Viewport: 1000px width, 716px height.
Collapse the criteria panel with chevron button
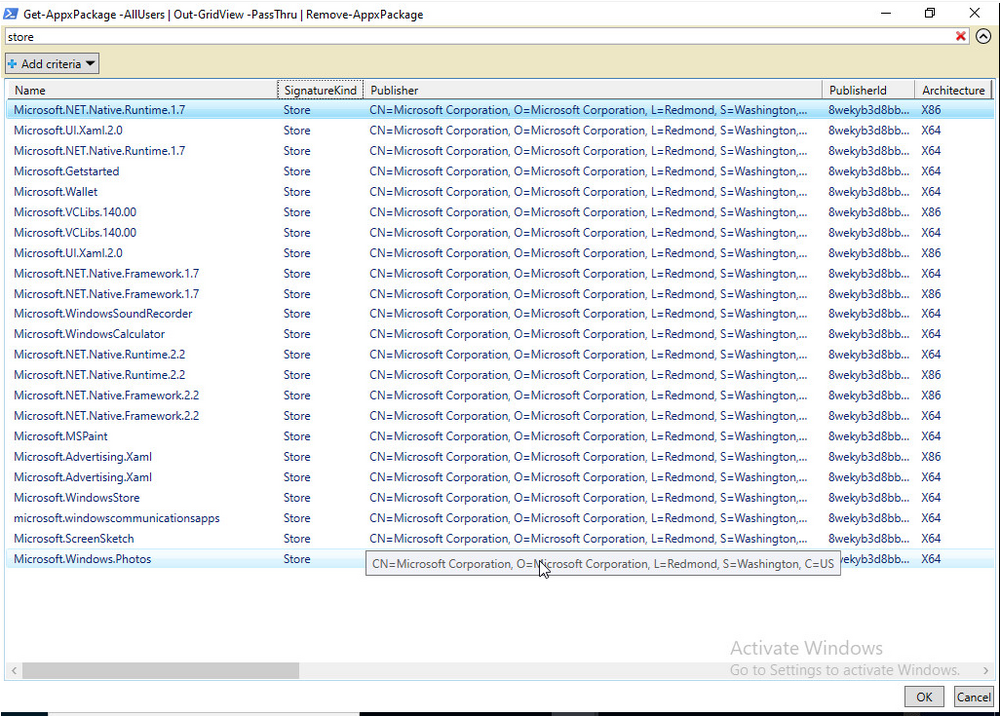983,36
